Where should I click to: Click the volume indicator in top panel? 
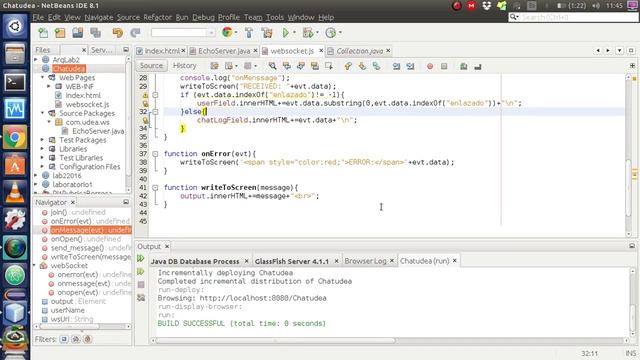click(x=596, y=6)
